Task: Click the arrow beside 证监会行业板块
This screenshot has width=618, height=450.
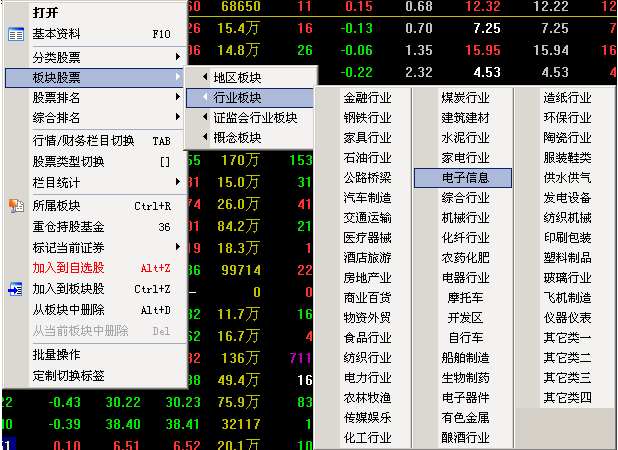Action: pos(205,117)
